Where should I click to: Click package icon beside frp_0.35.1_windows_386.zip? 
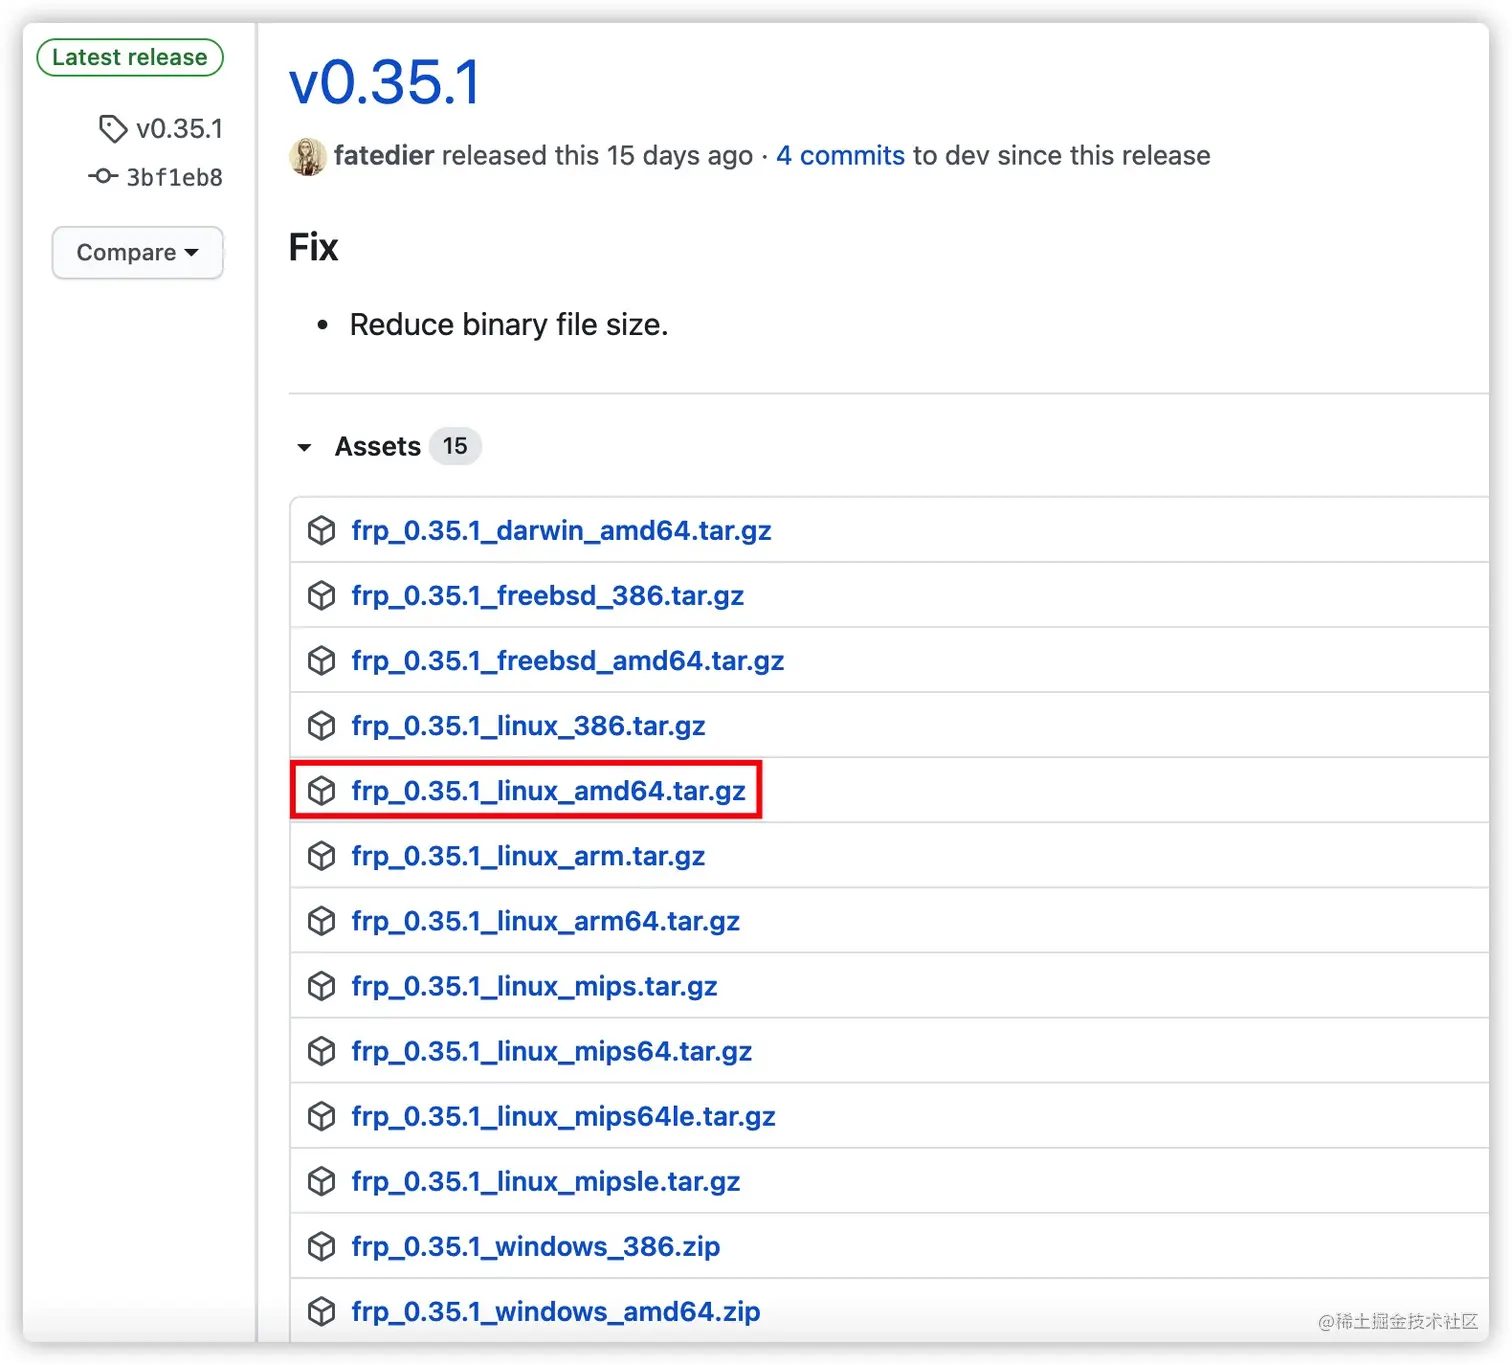point(321,1245)
